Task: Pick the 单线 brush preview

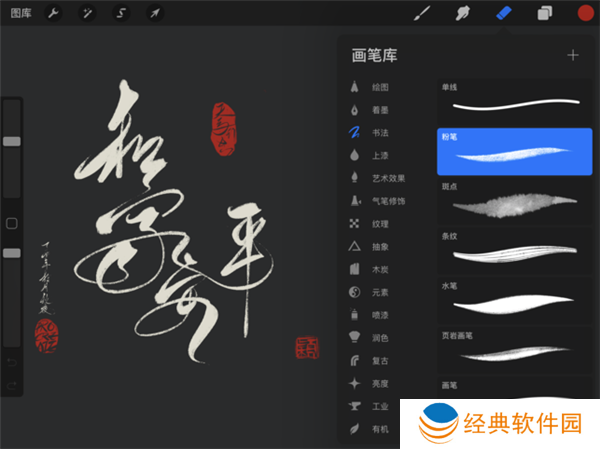Action: click(x=515, y=101)
